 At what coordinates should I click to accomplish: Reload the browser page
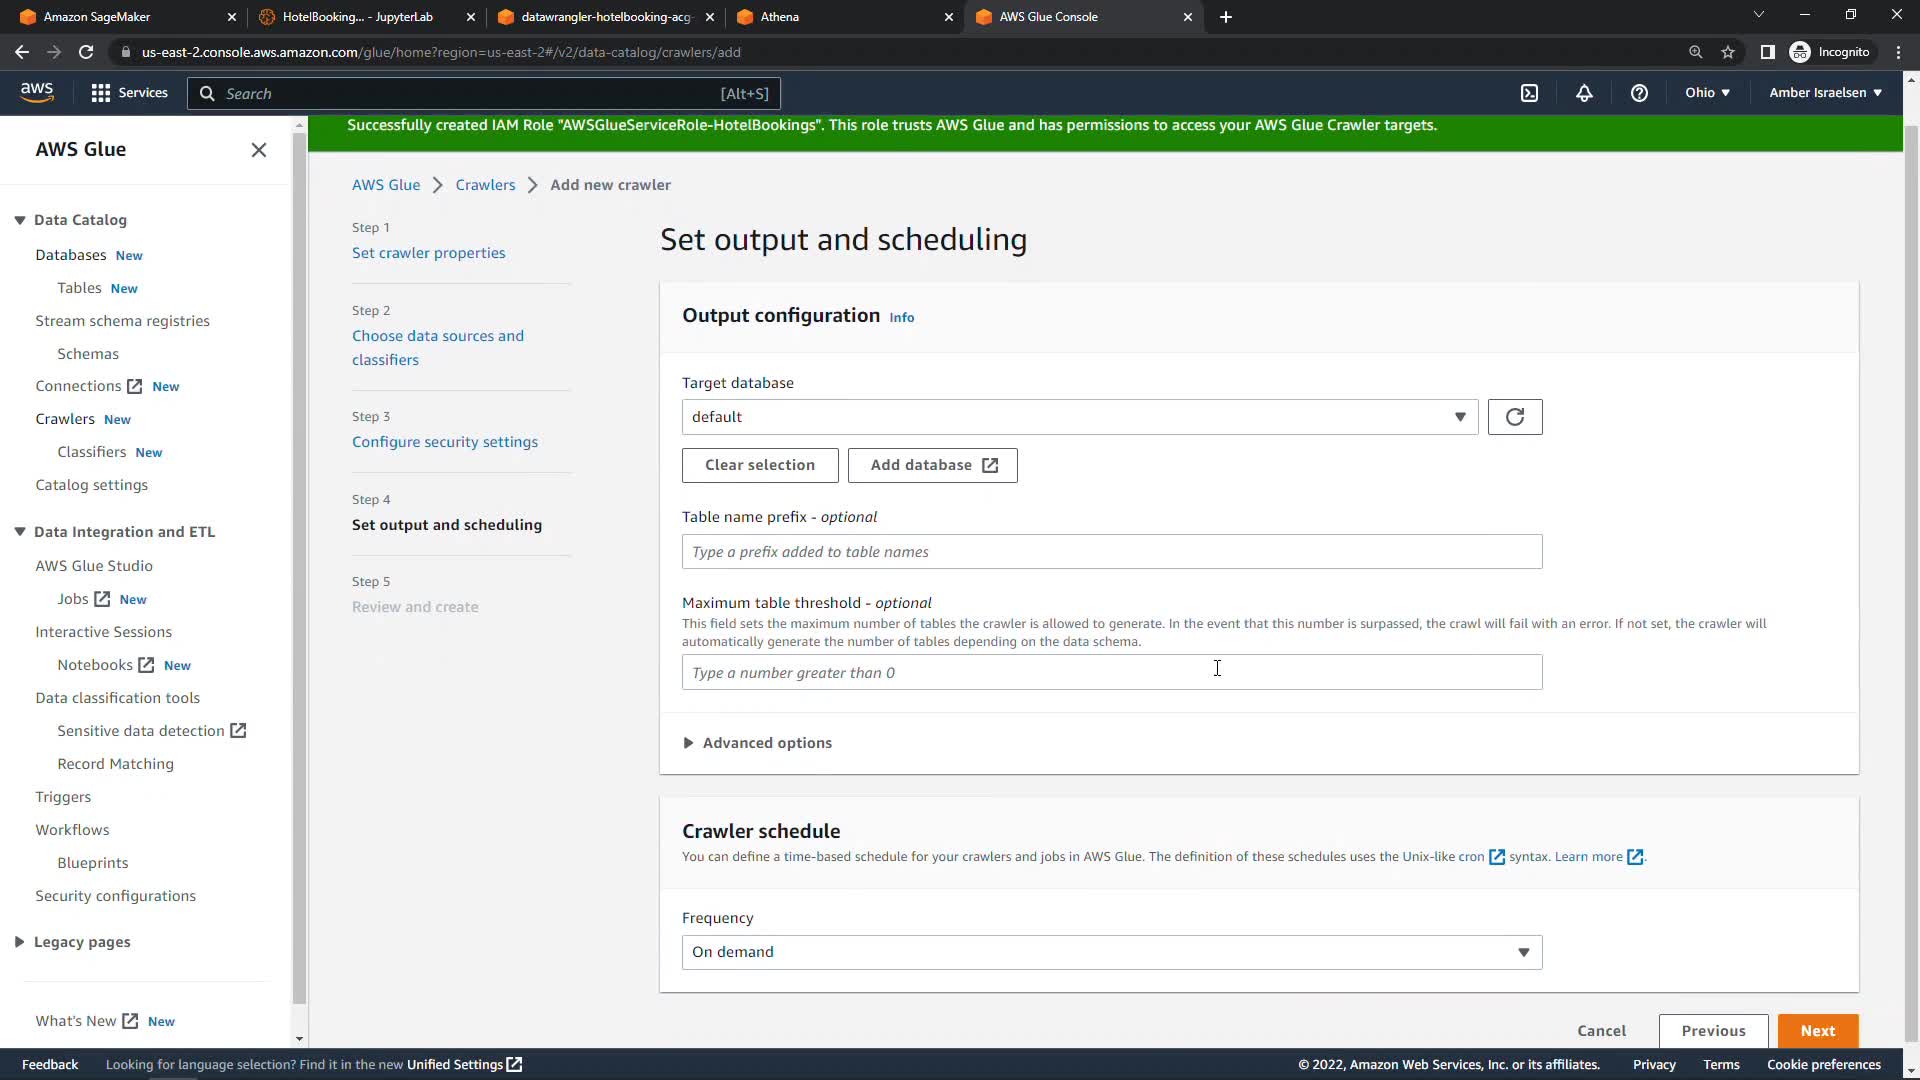point(86,52)
